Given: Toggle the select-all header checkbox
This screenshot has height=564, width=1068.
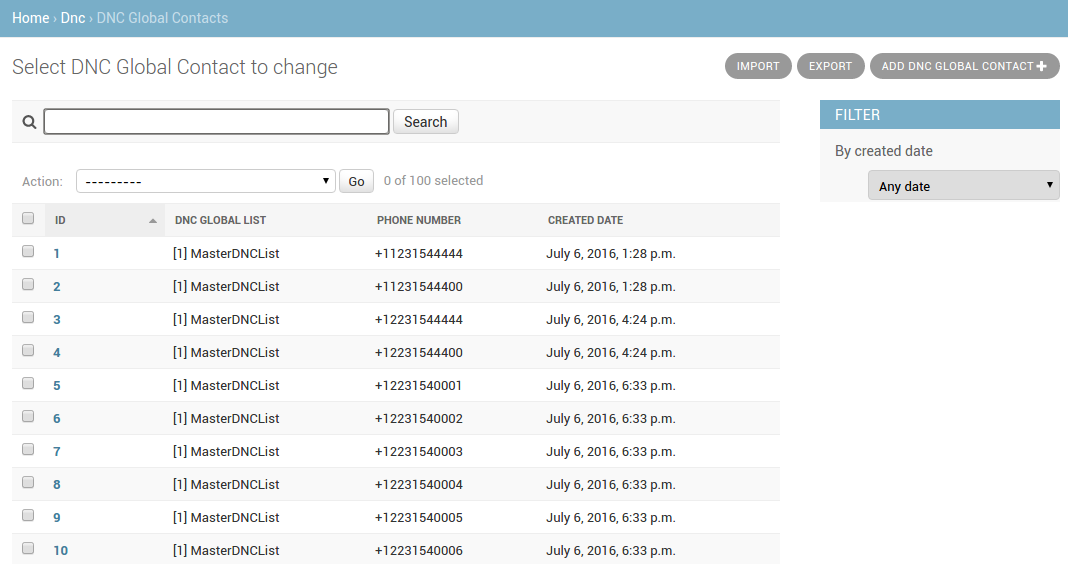Looking at the screenshot, I should pyautogui.click(x=28, y=218).
